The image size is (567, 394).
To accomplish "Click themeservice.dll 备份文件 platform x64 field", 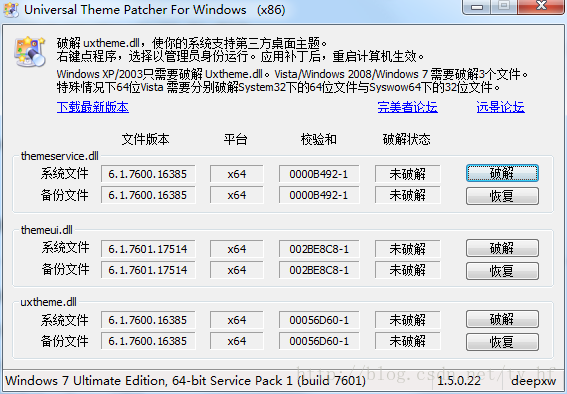I will 236,195.
